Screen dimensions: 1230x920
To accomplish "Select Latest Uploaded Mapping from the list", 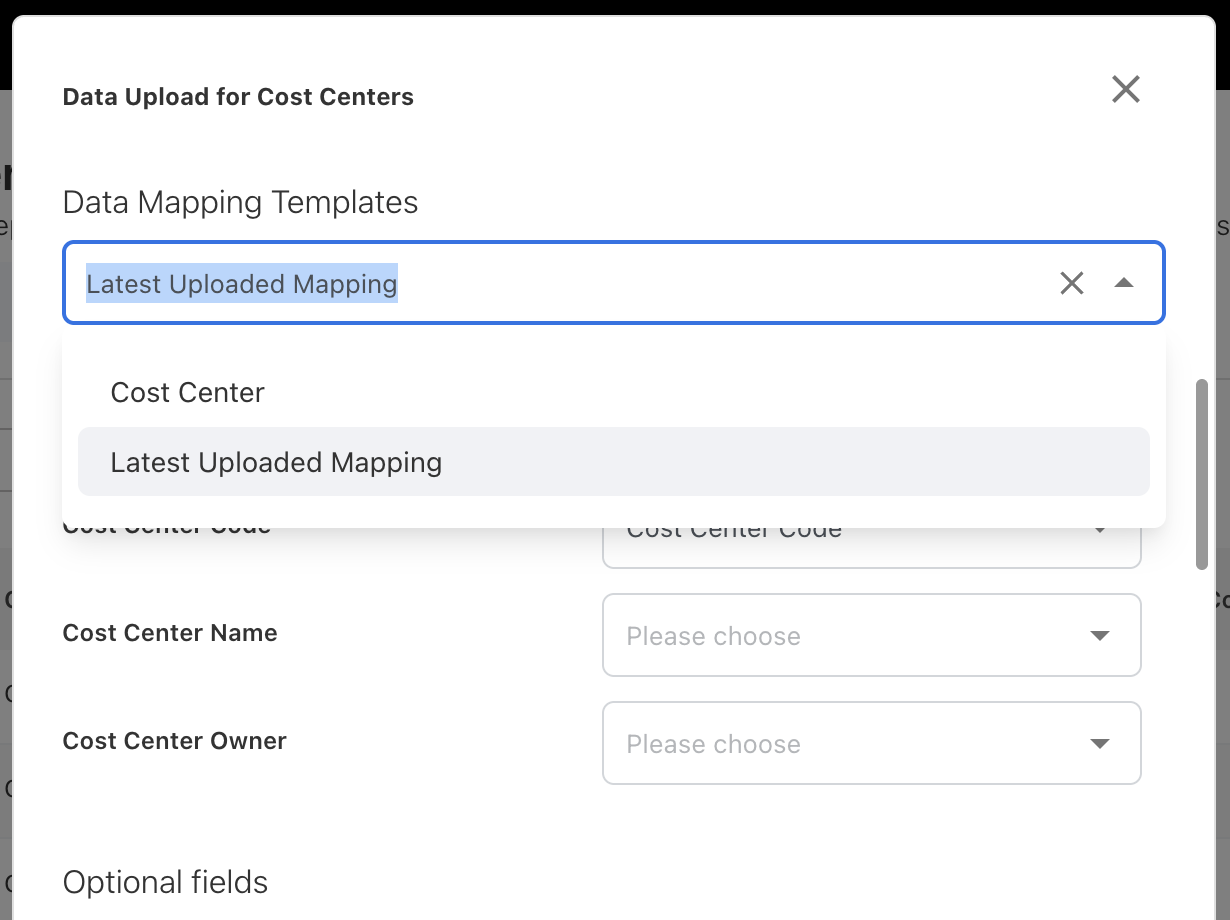I will (x=276, y=462).
